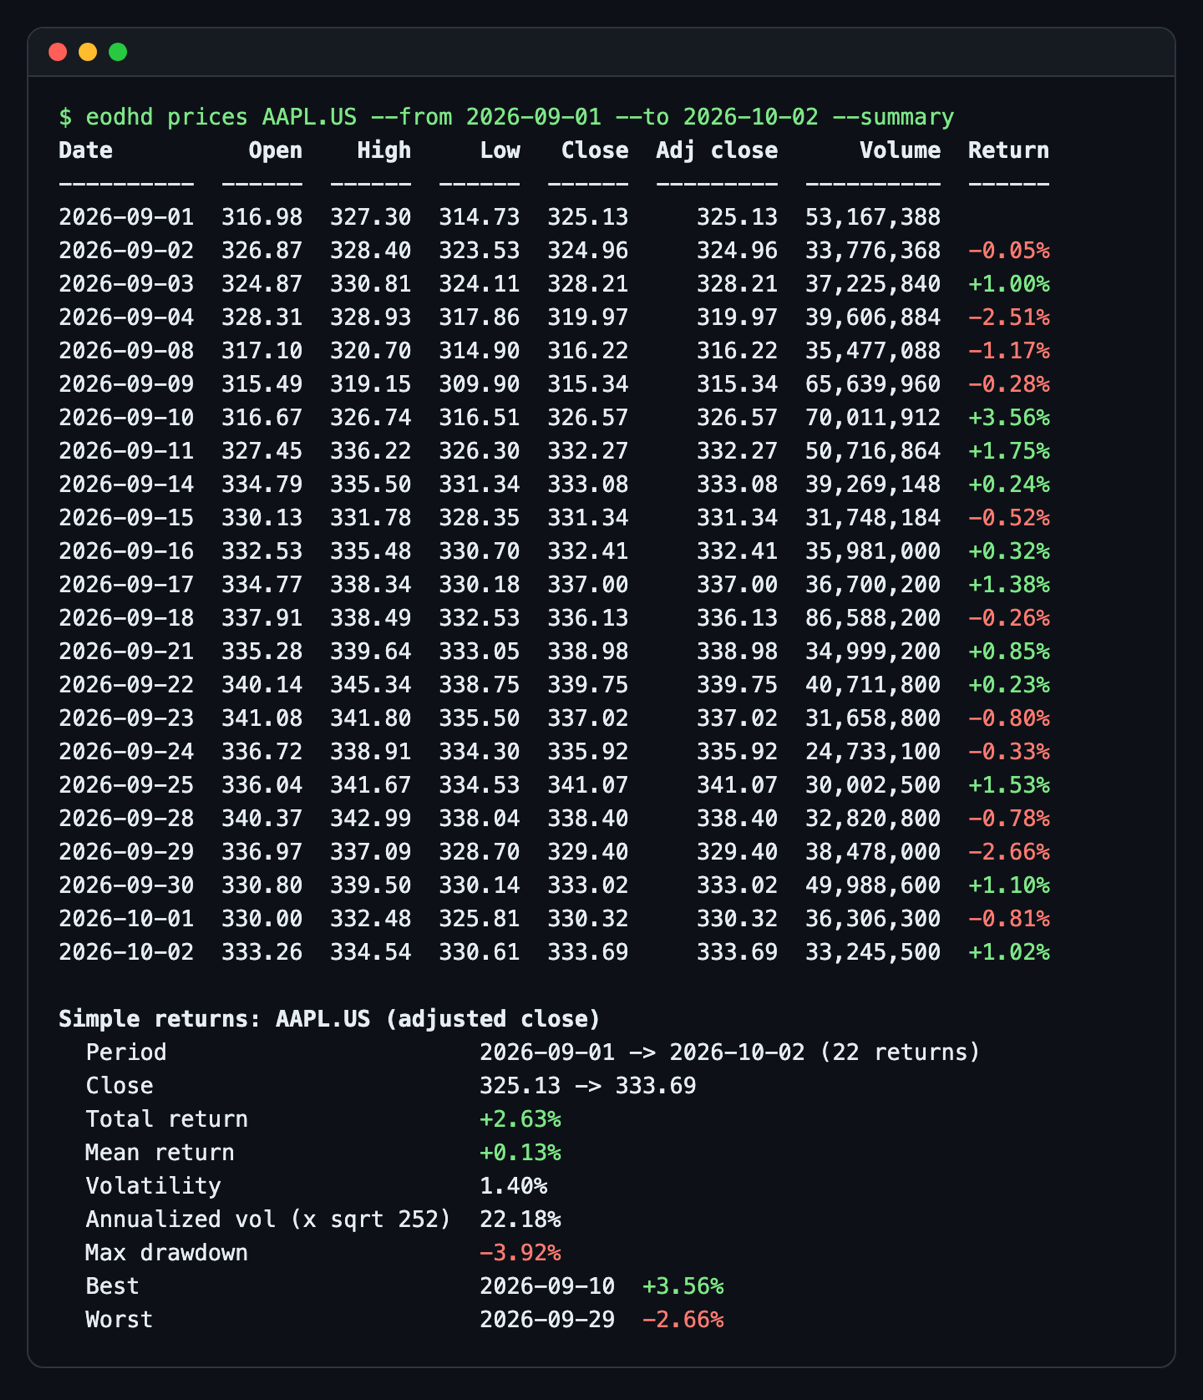Click the red close window button
The image size is (1203, 1400).
58,52
